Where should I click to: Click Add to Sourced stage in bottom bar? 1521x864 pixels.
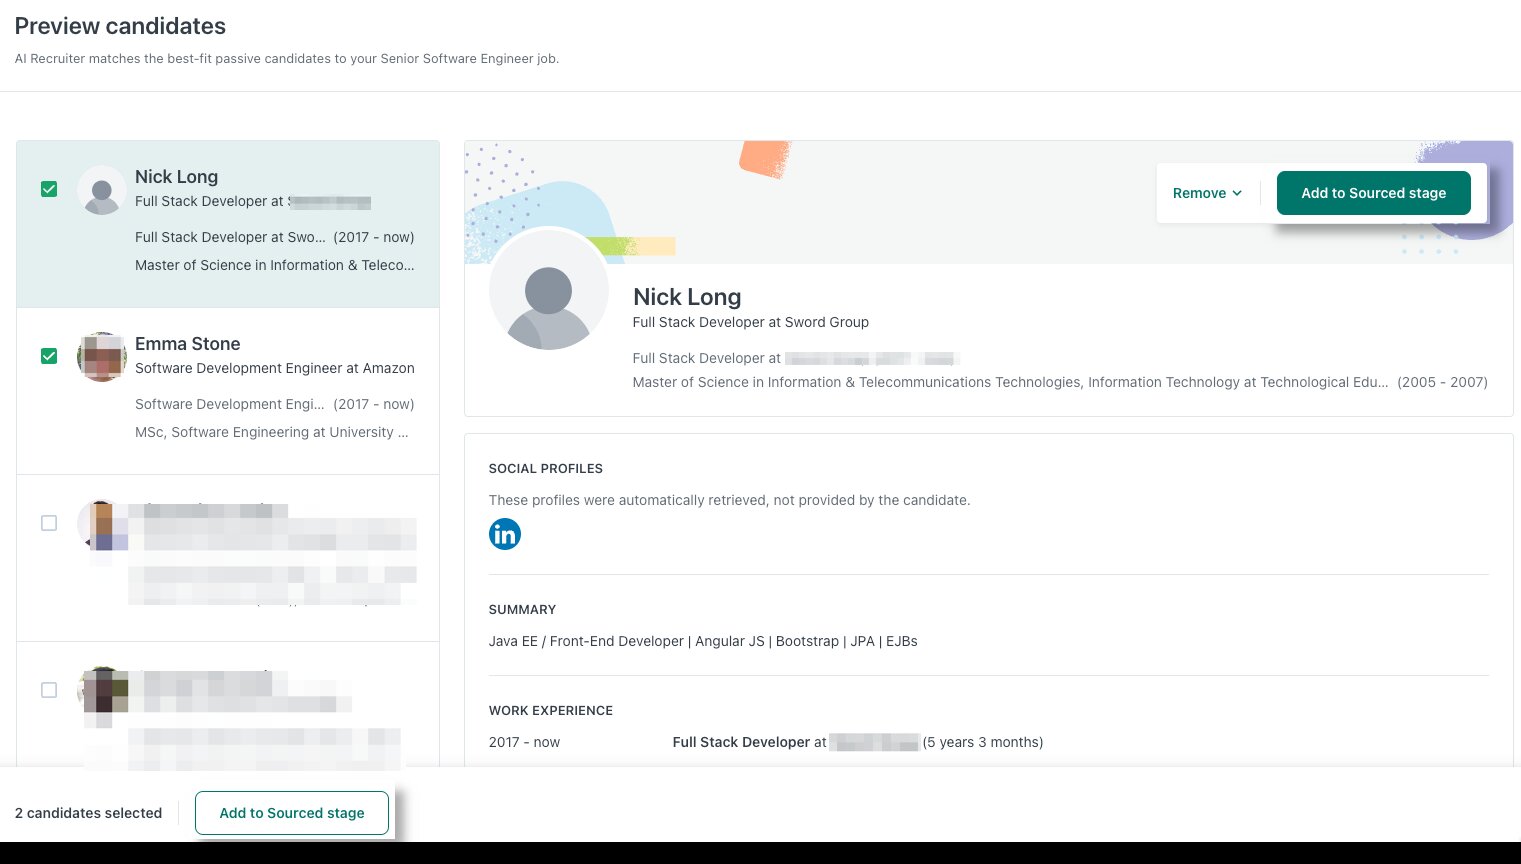pos(292,813)
